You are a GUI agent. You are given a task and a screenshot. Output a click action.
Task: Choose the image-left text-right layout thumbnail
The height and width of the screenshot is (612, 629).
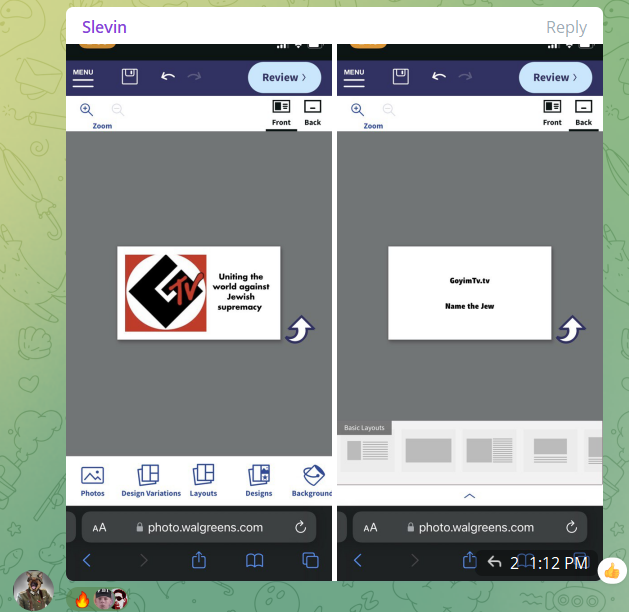pos(367,450)
